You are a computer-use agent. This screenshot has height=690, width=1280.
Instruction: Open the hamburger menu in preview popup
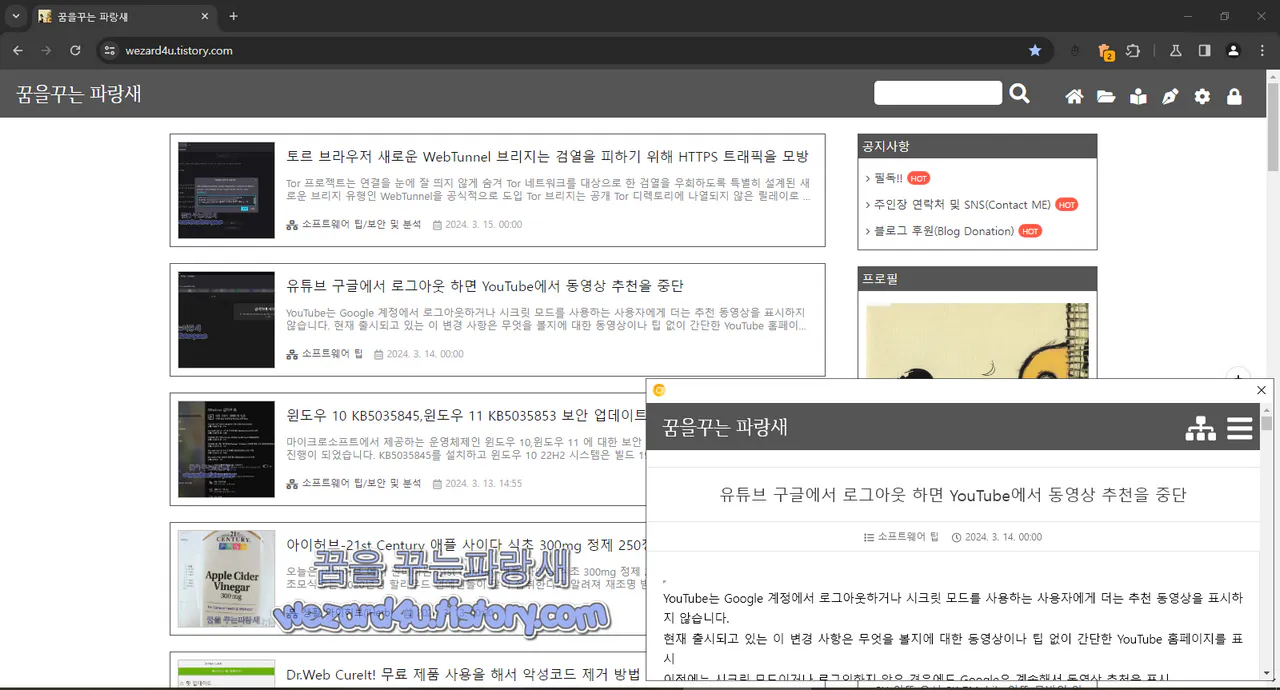tap(1240, 428)
